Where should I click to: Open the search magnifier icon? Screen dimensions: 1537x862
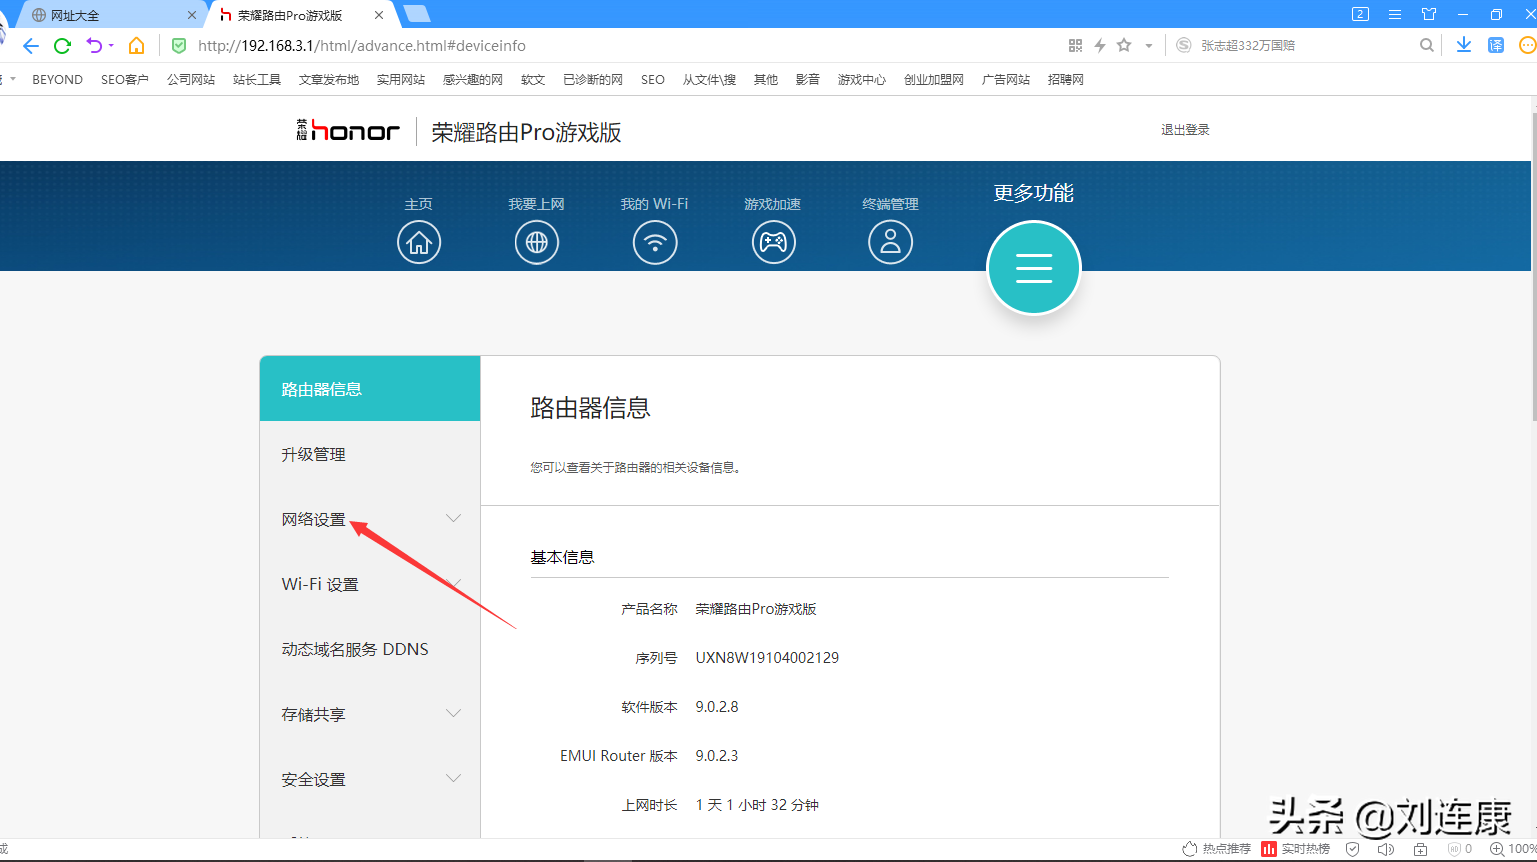[x=1427, y=45]
